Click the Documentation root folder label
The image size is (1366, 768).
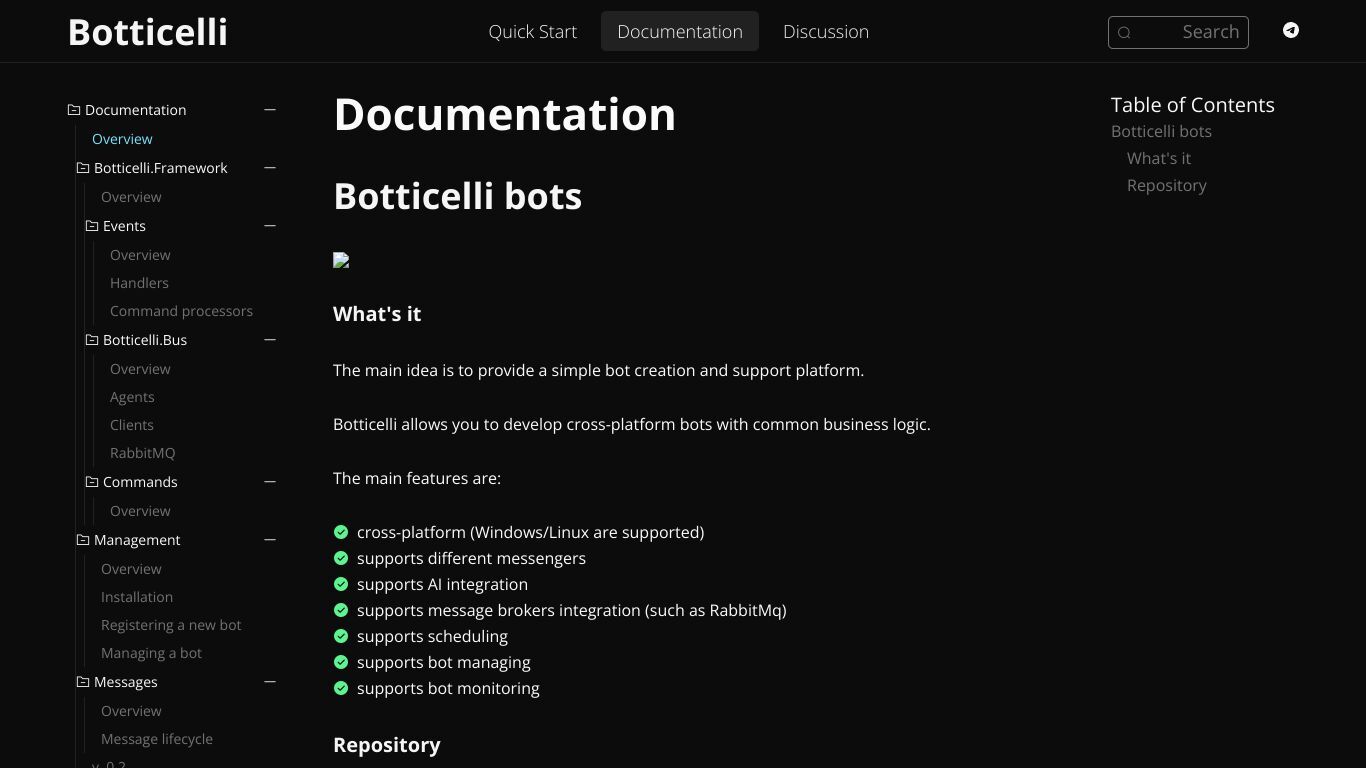[135, 110]
